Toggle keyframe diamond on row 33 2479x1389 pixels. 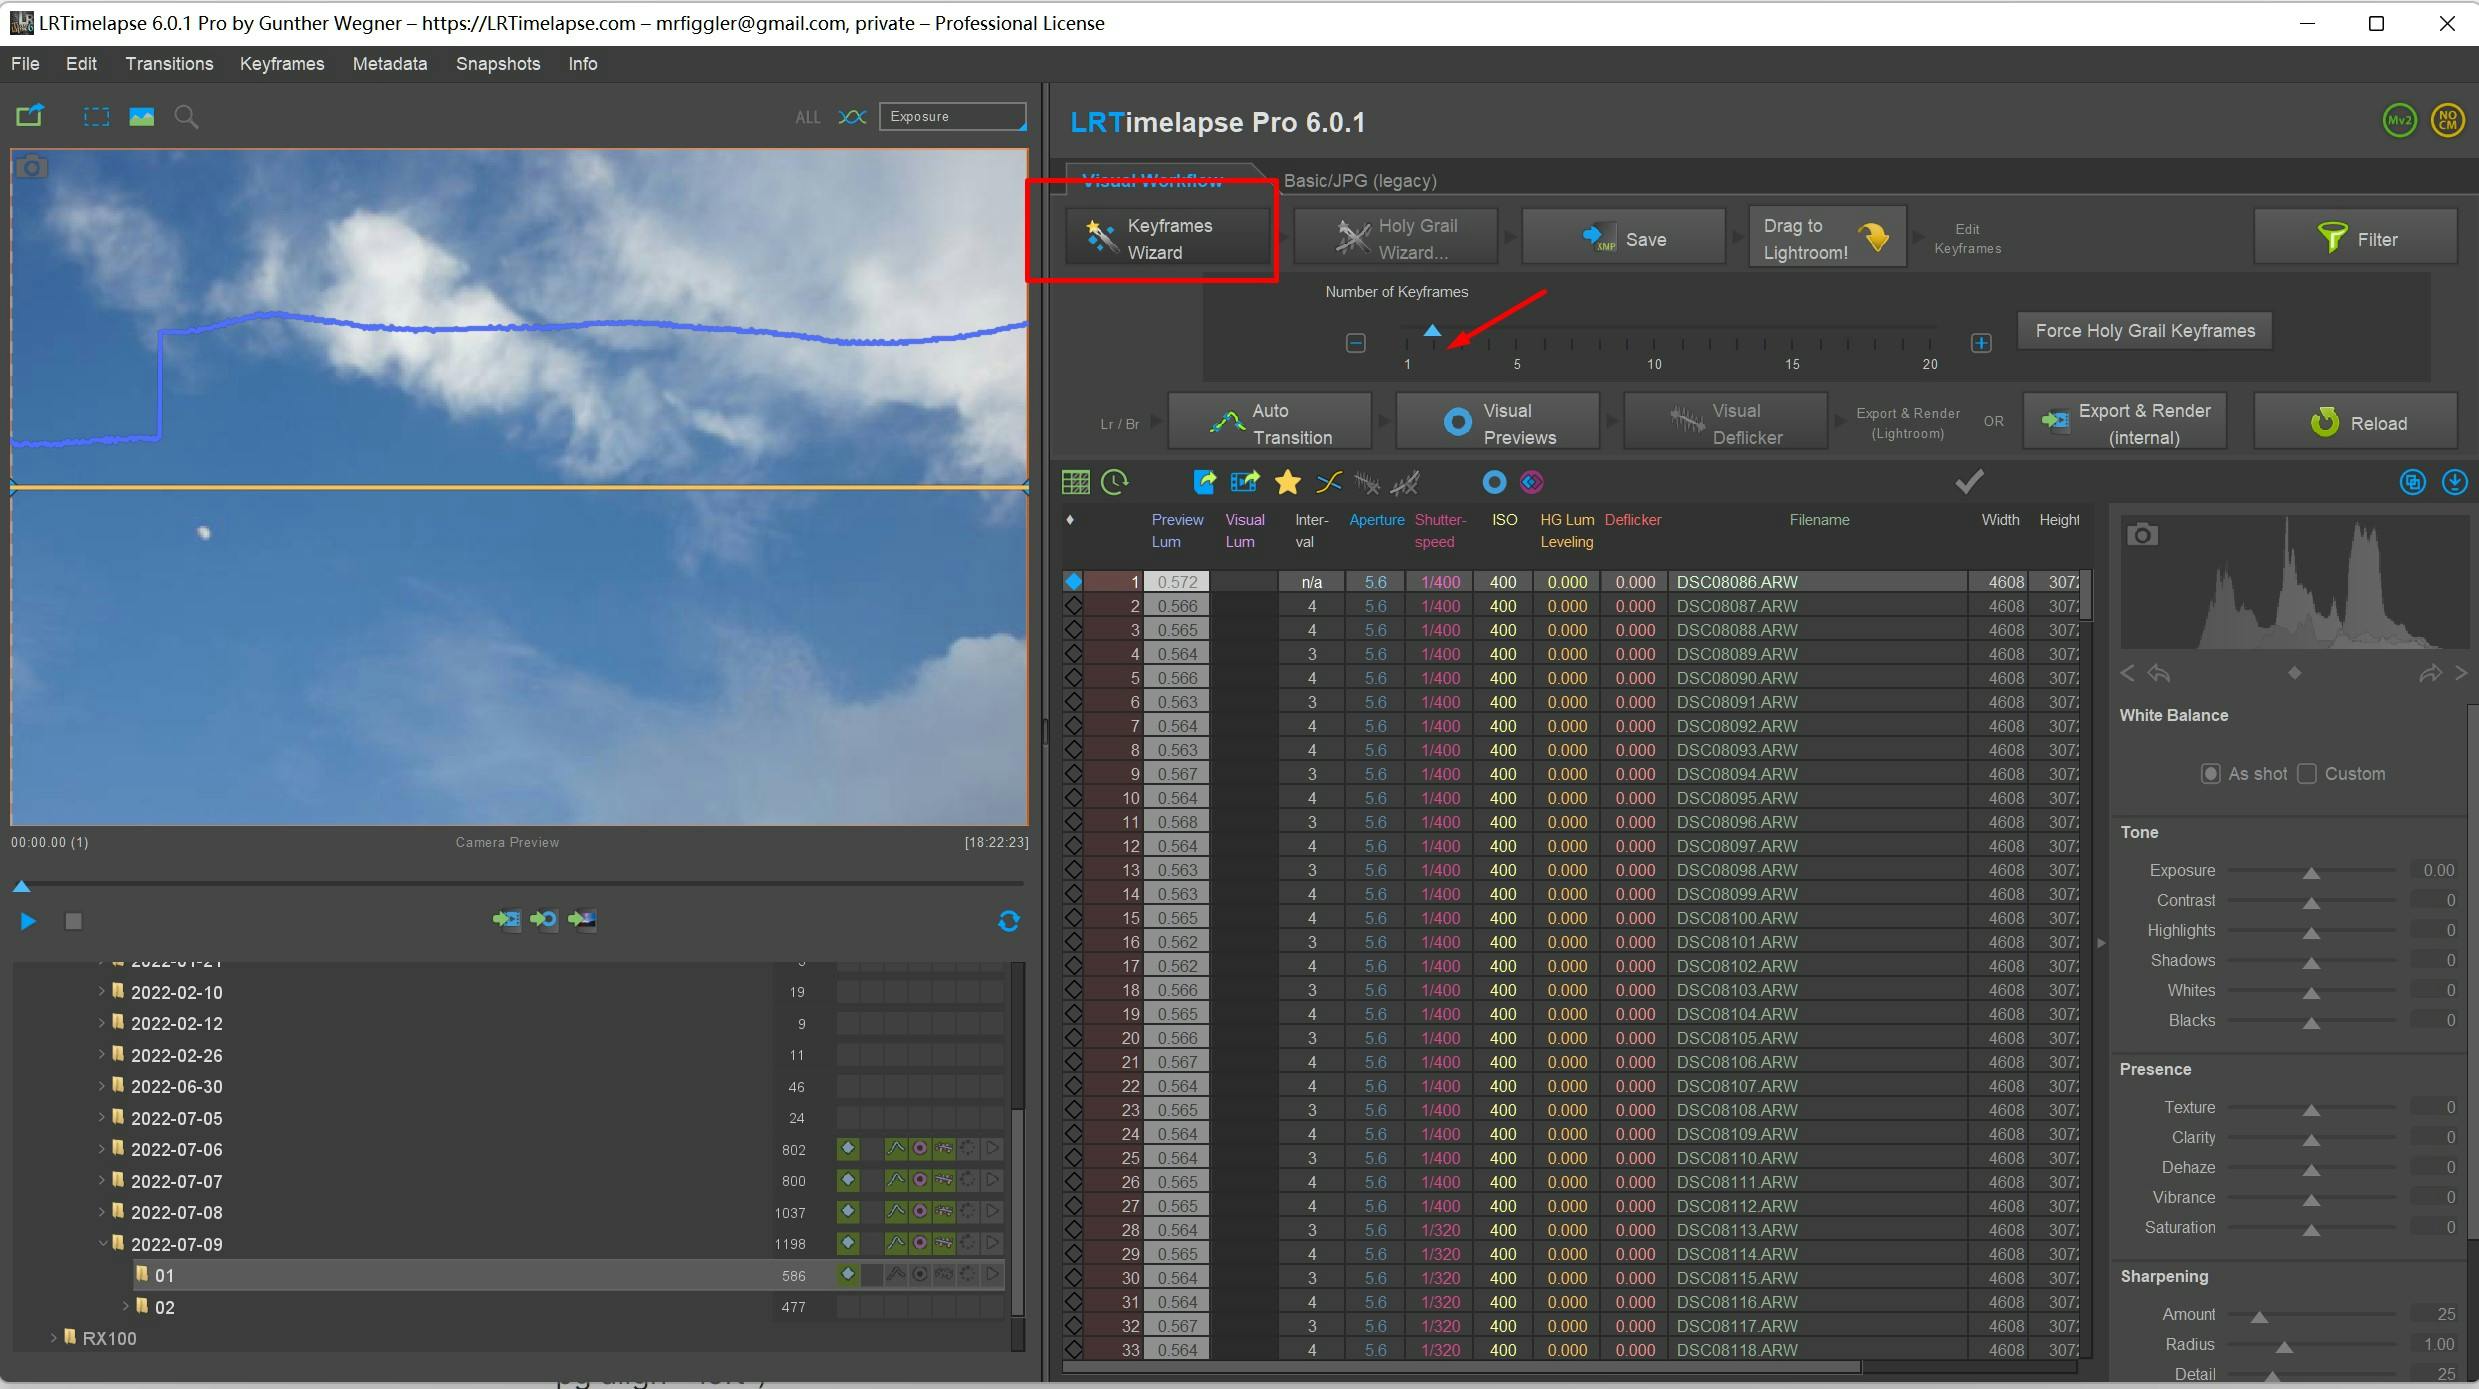(1073, 1350)
